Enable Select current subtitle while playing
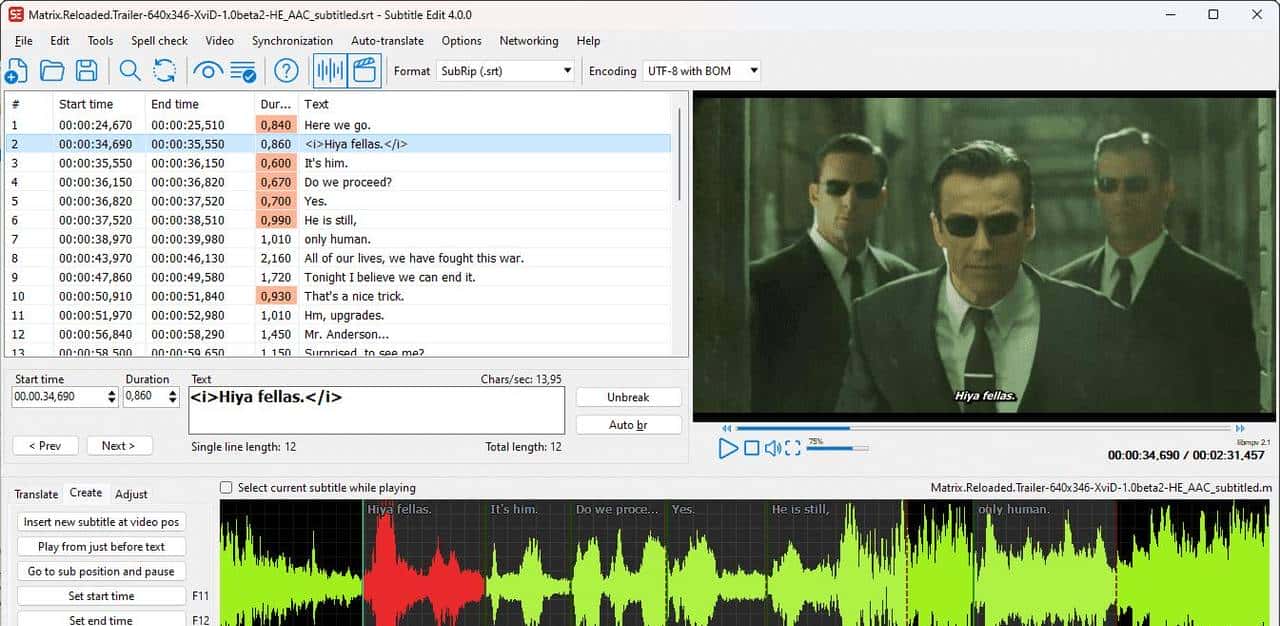 tap(227, 488)
